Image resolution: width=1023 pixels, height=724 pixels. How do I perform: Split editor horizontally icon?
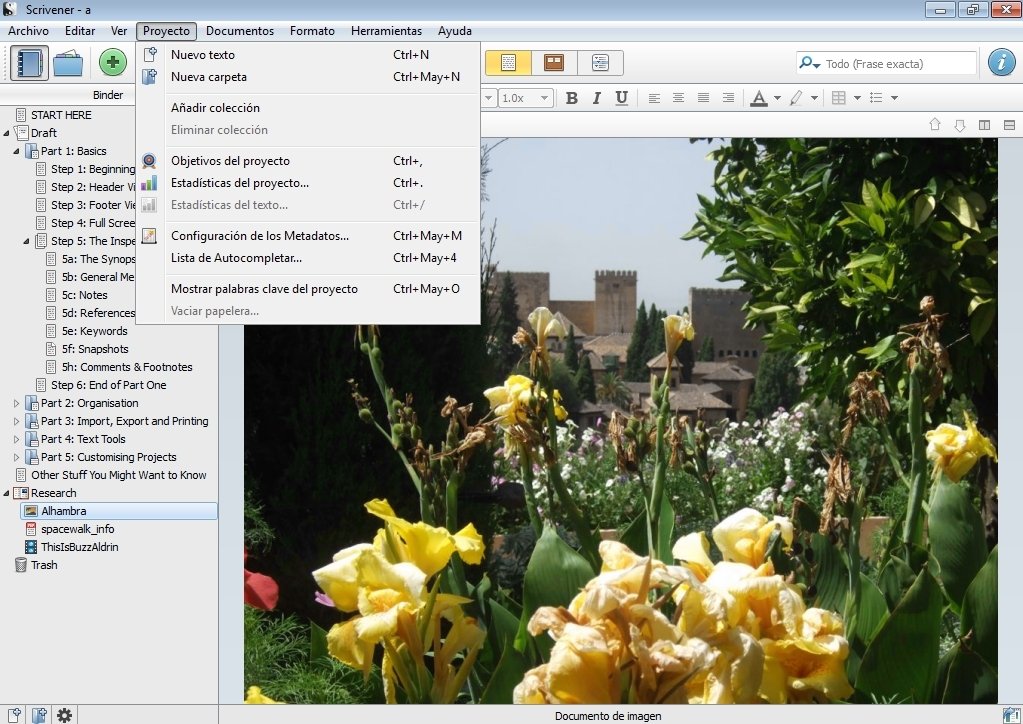click(1009, 125)
